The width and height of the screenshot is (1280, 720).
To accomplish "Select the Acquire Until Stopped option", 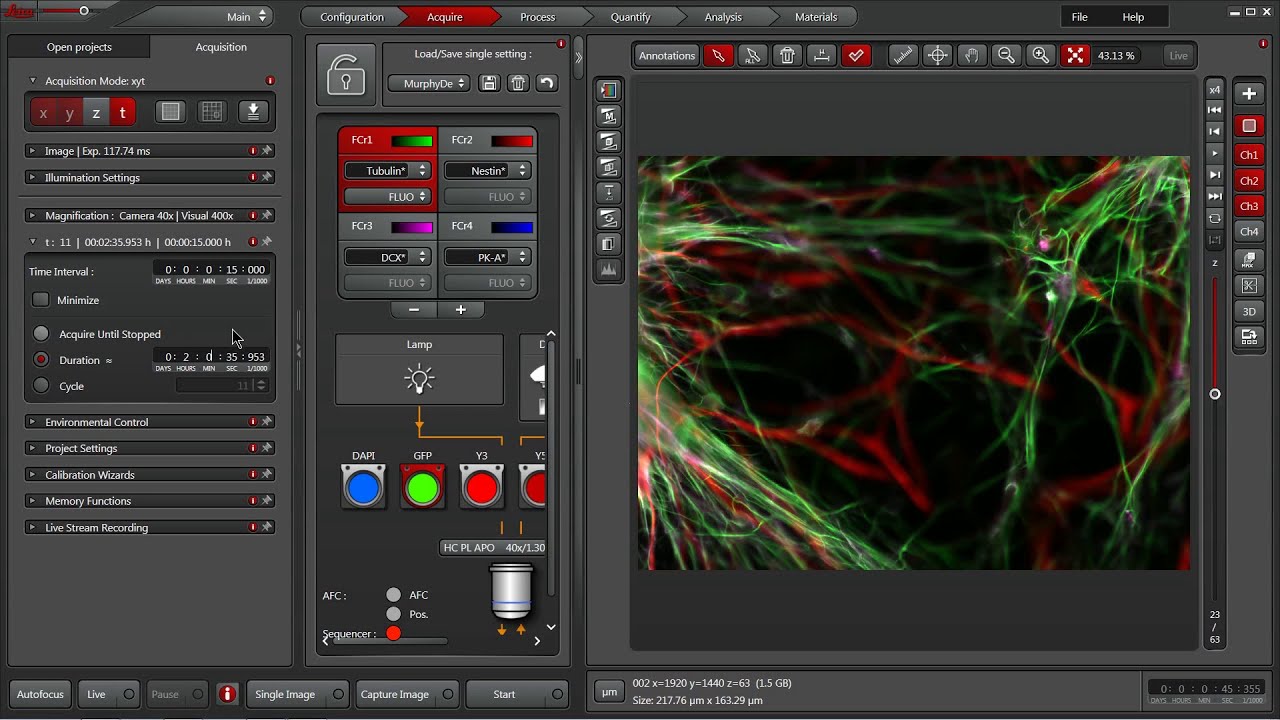I will coord(41,334).
